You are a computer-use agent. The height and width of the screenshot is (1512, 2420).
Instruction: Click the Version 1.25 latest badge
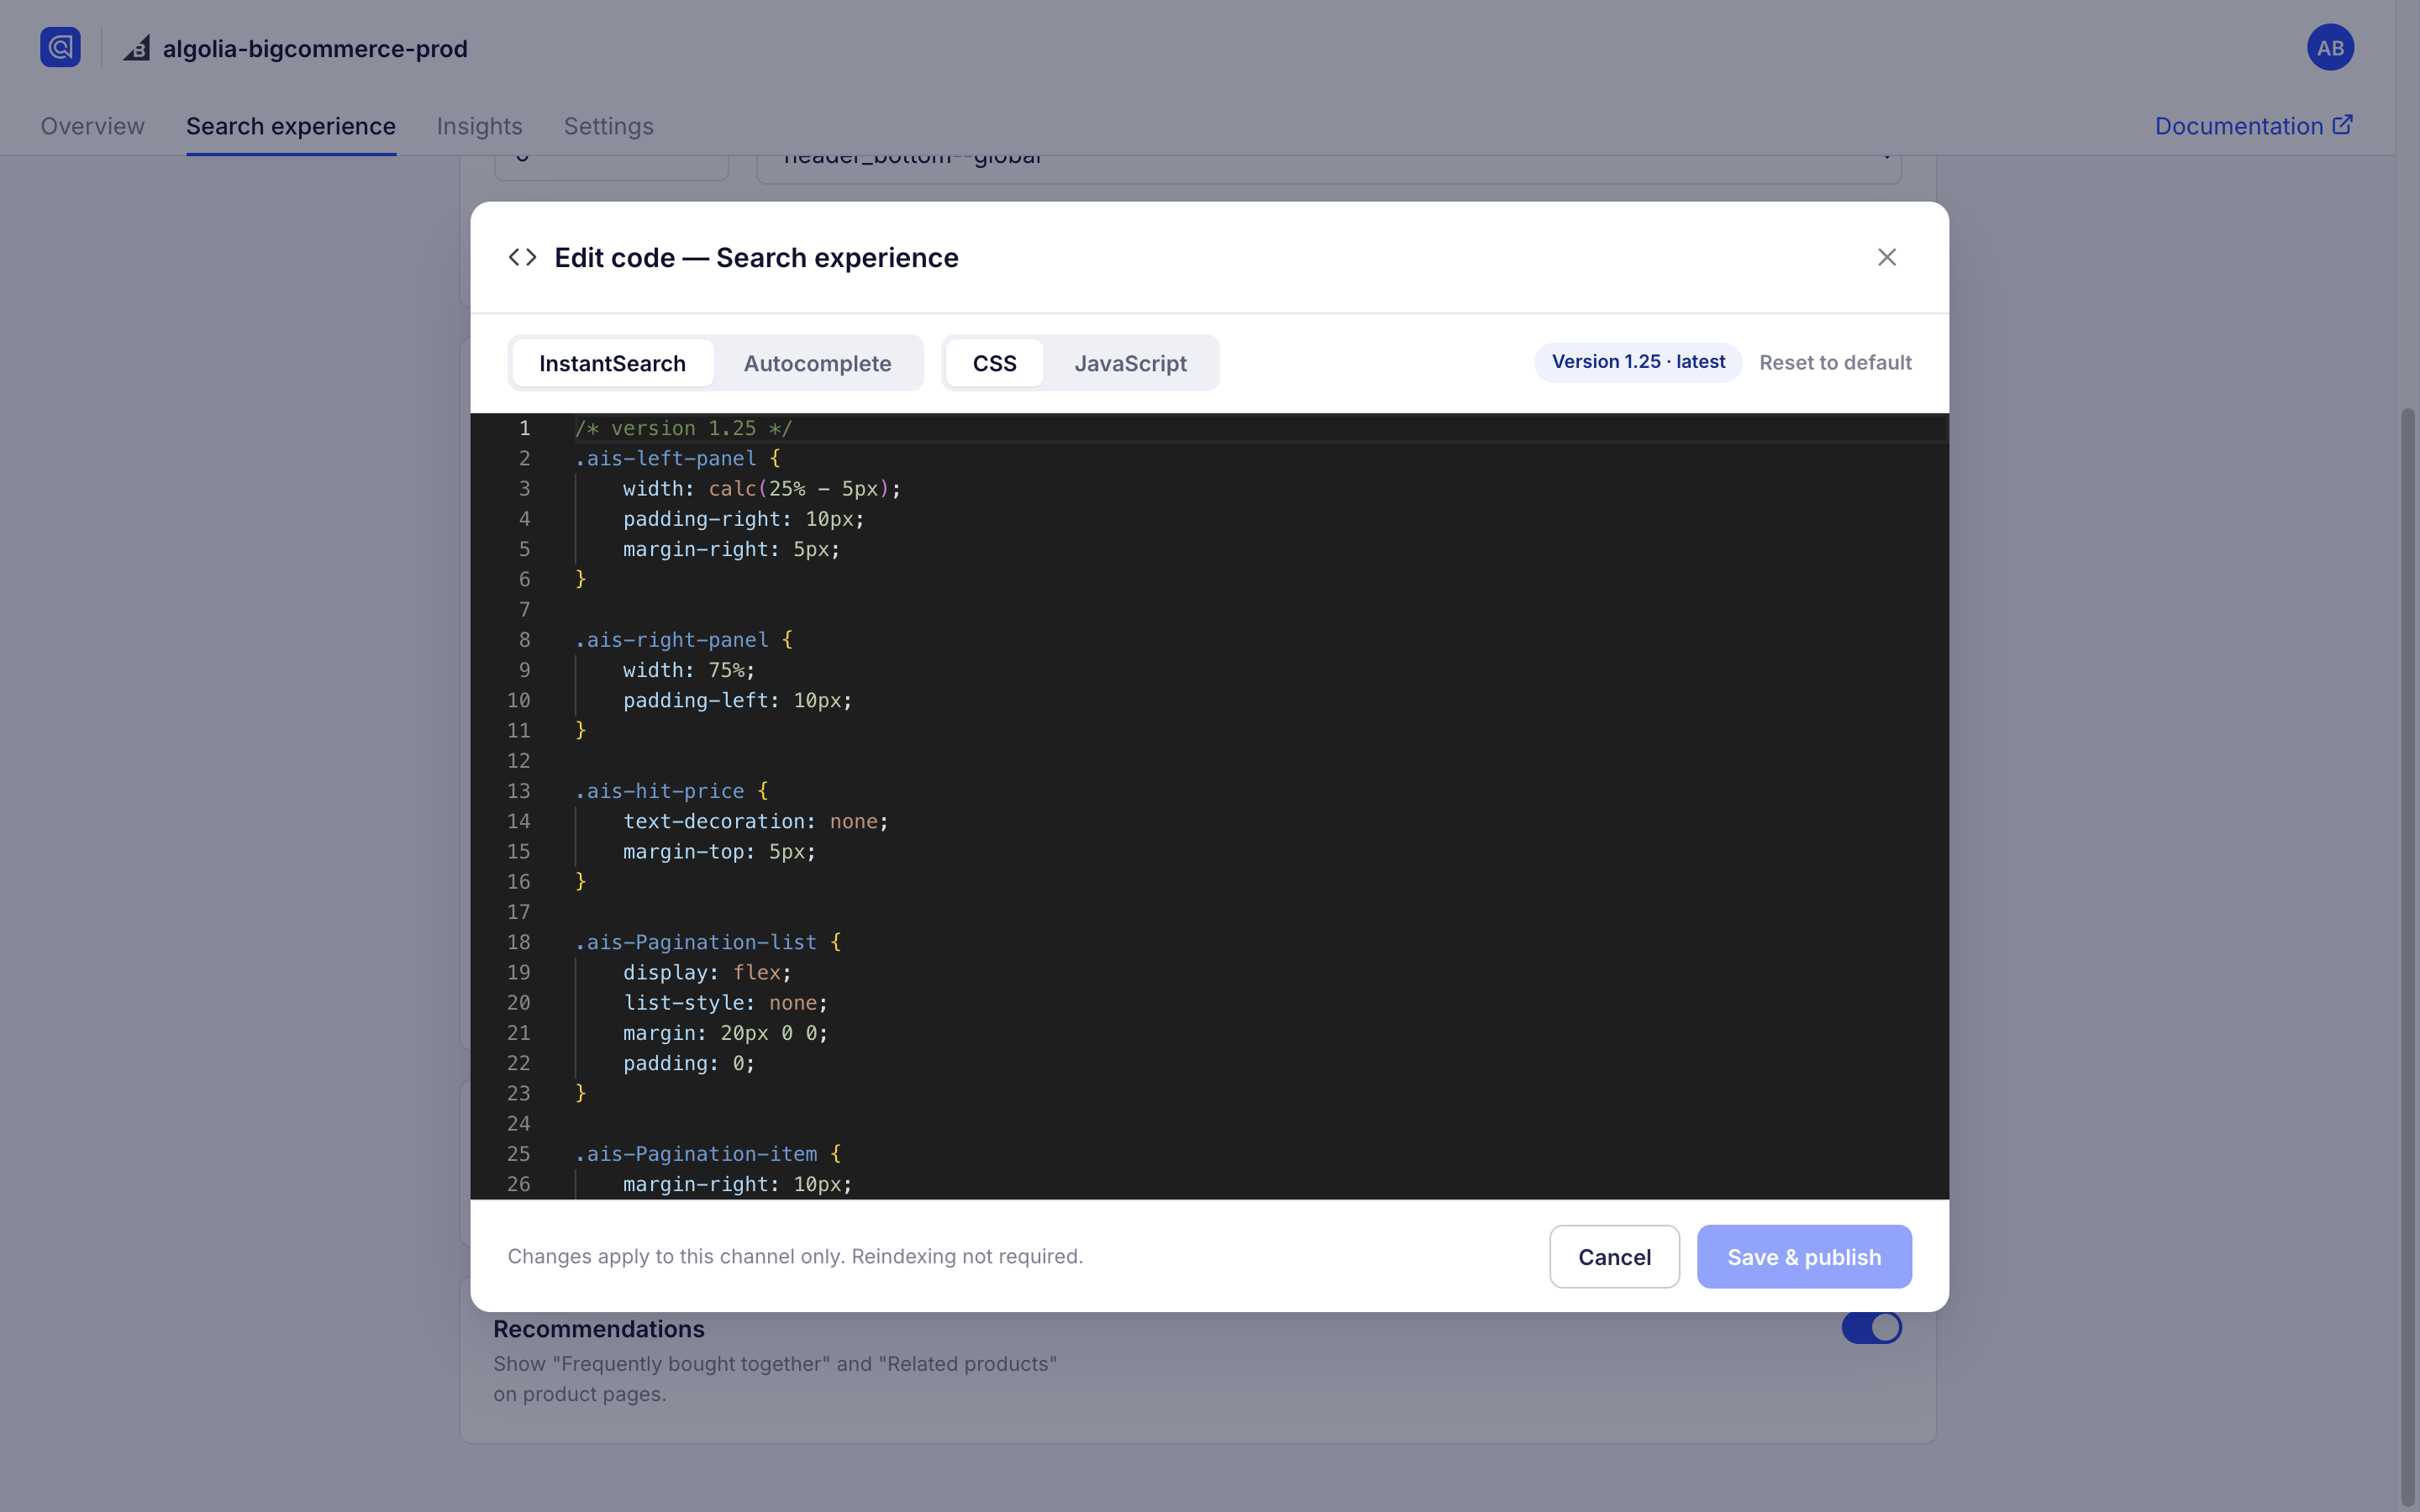pyautogui.click(x=1638, y=362)
